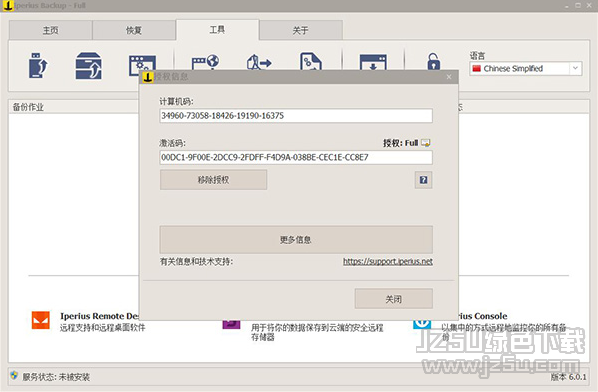Click the 移除授权 button
The width and height of the screenshot is (598, 392).
click(x=214, y=180)
